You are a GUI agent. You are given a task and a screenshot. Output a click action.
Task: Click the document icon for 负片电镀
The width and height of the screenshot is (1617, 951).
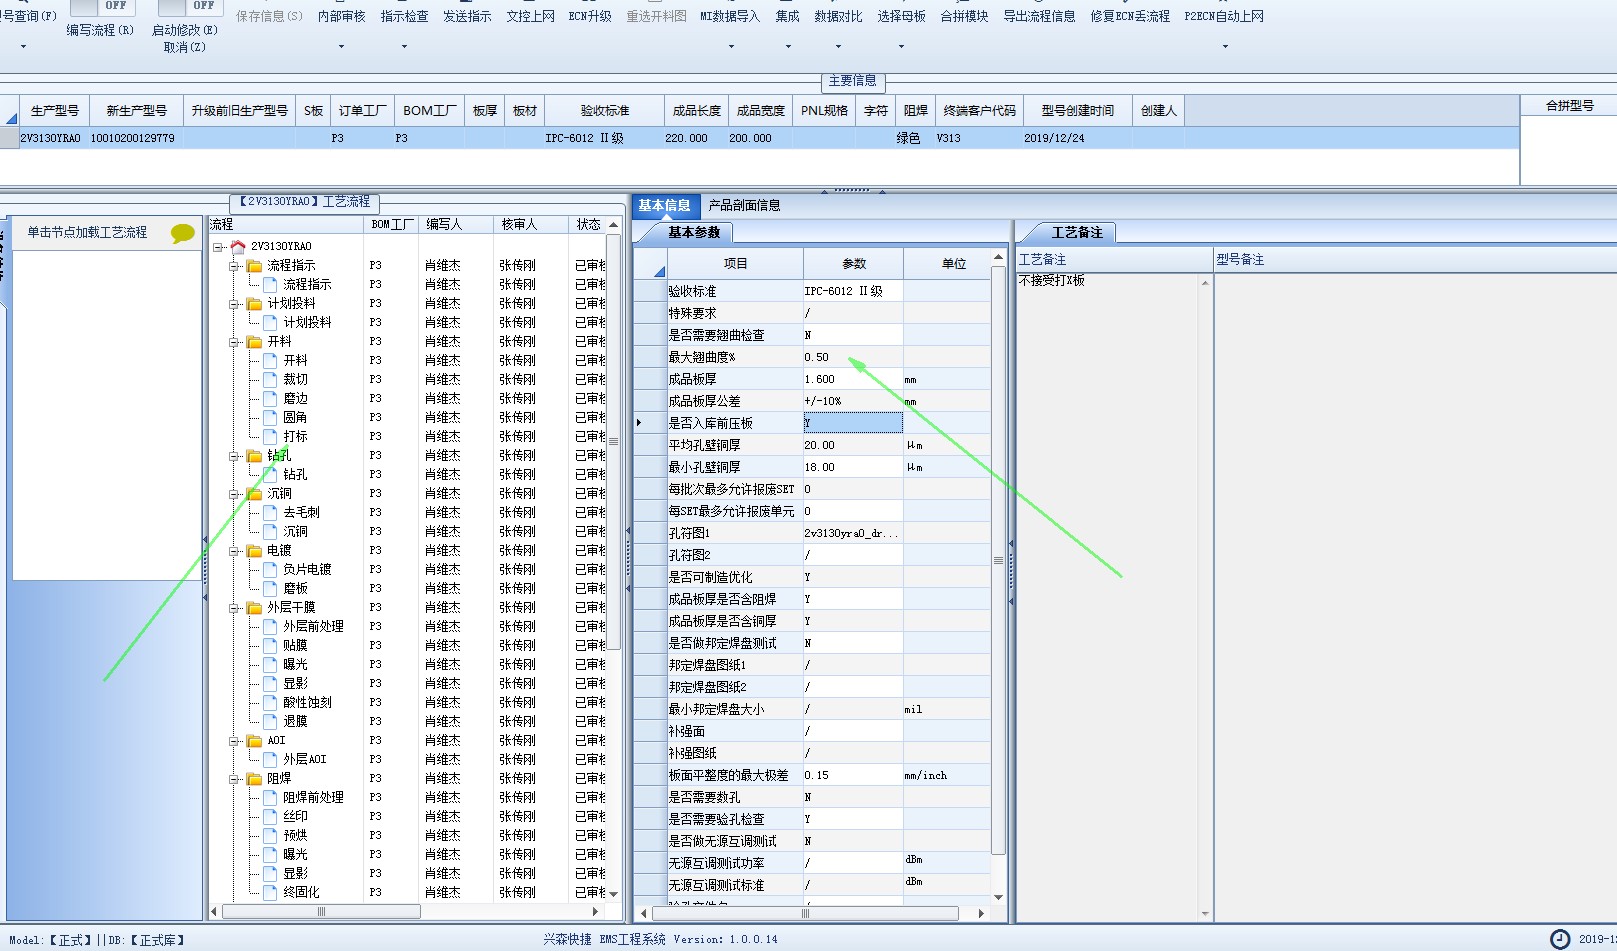pyautogui.click(x=270, y=569)
